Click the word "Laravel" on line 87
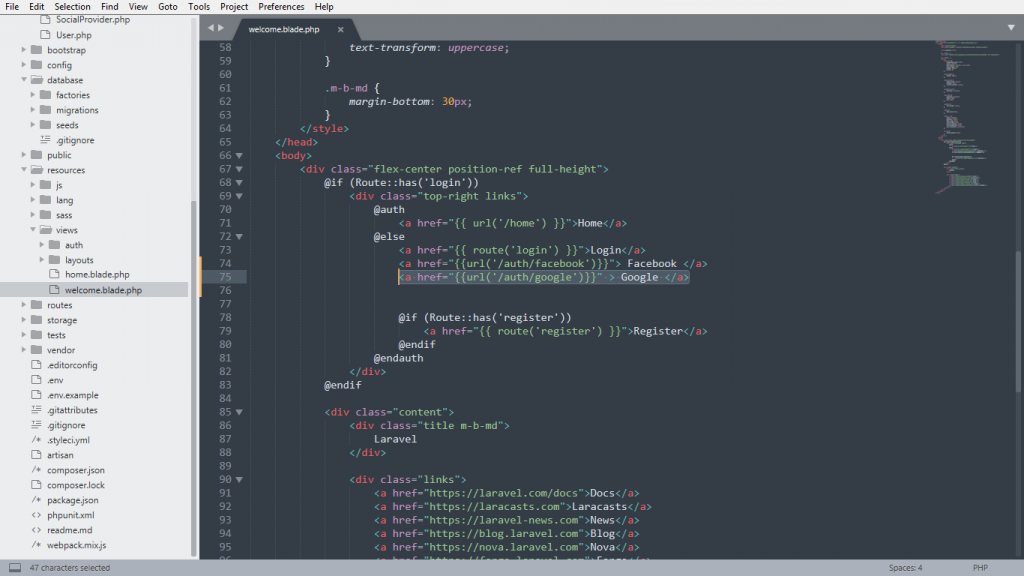The height and width of the screenshot is (576, 1024). click(x=395, y=440)
